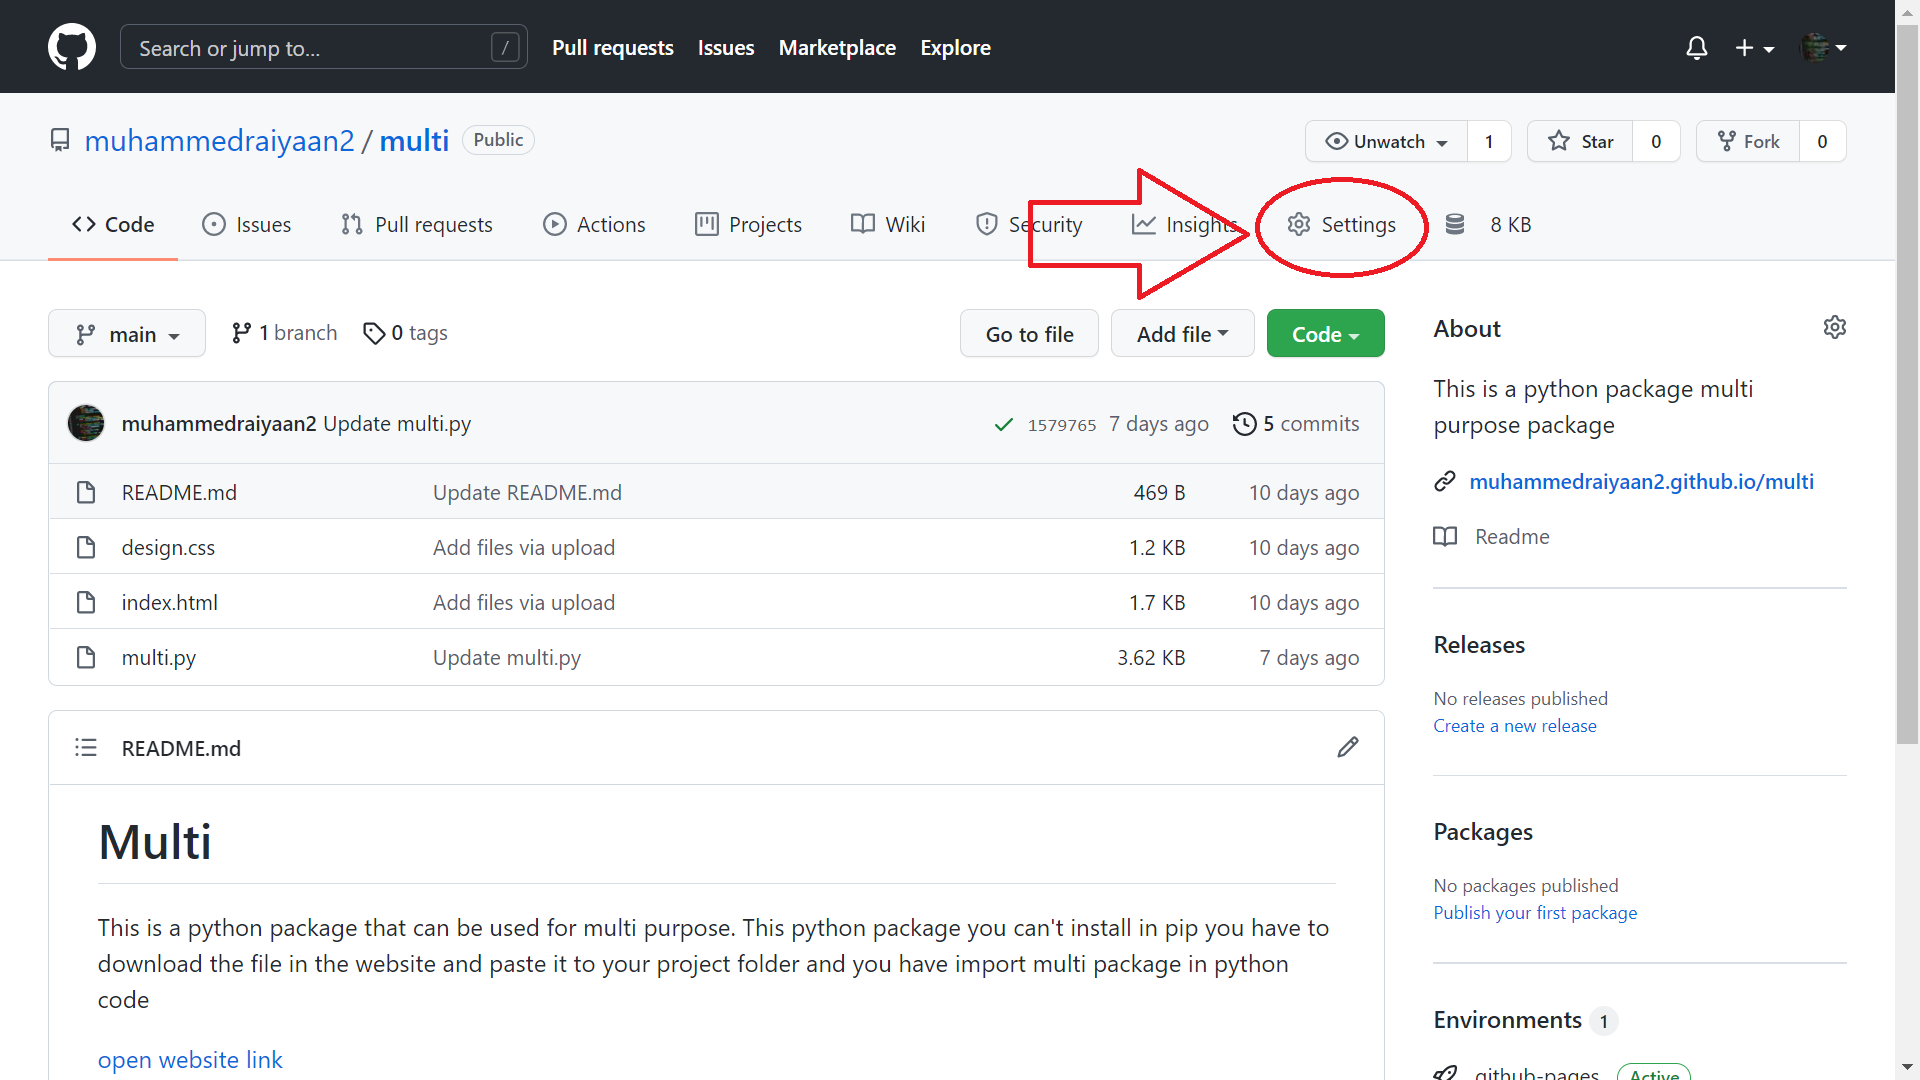Open About section gear settings

pyautogui.click(x=1834, y=328)
